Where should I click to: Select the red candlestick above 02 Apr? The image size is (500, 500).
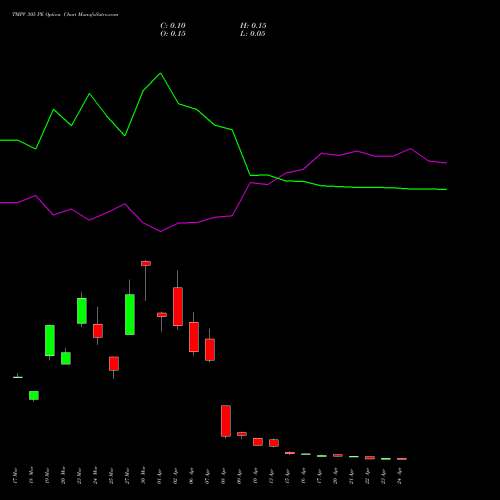[178, 306]
